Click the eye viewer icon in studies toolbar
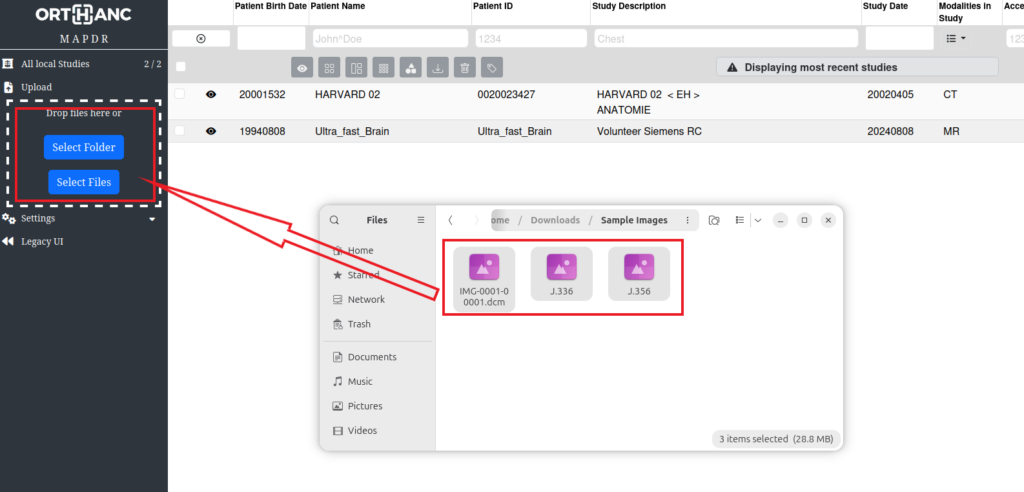Screen dimensions: 1024x492 (x=302, y=68)
